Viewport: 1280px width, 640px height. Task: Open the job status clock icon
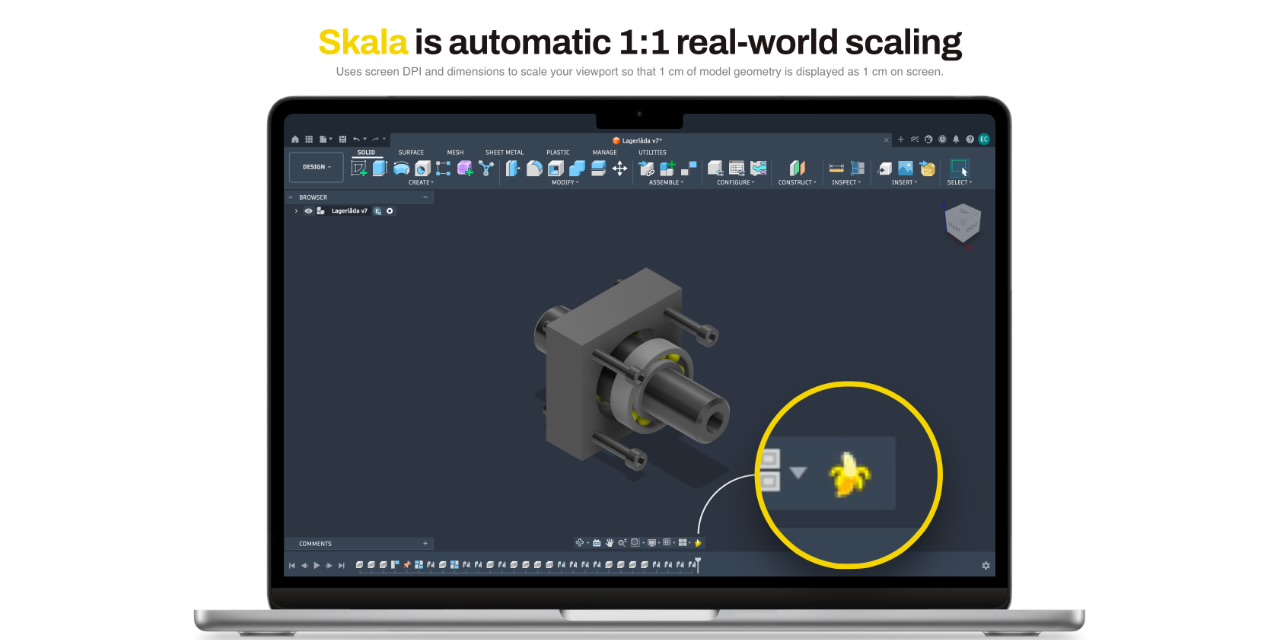click(942, 139)
